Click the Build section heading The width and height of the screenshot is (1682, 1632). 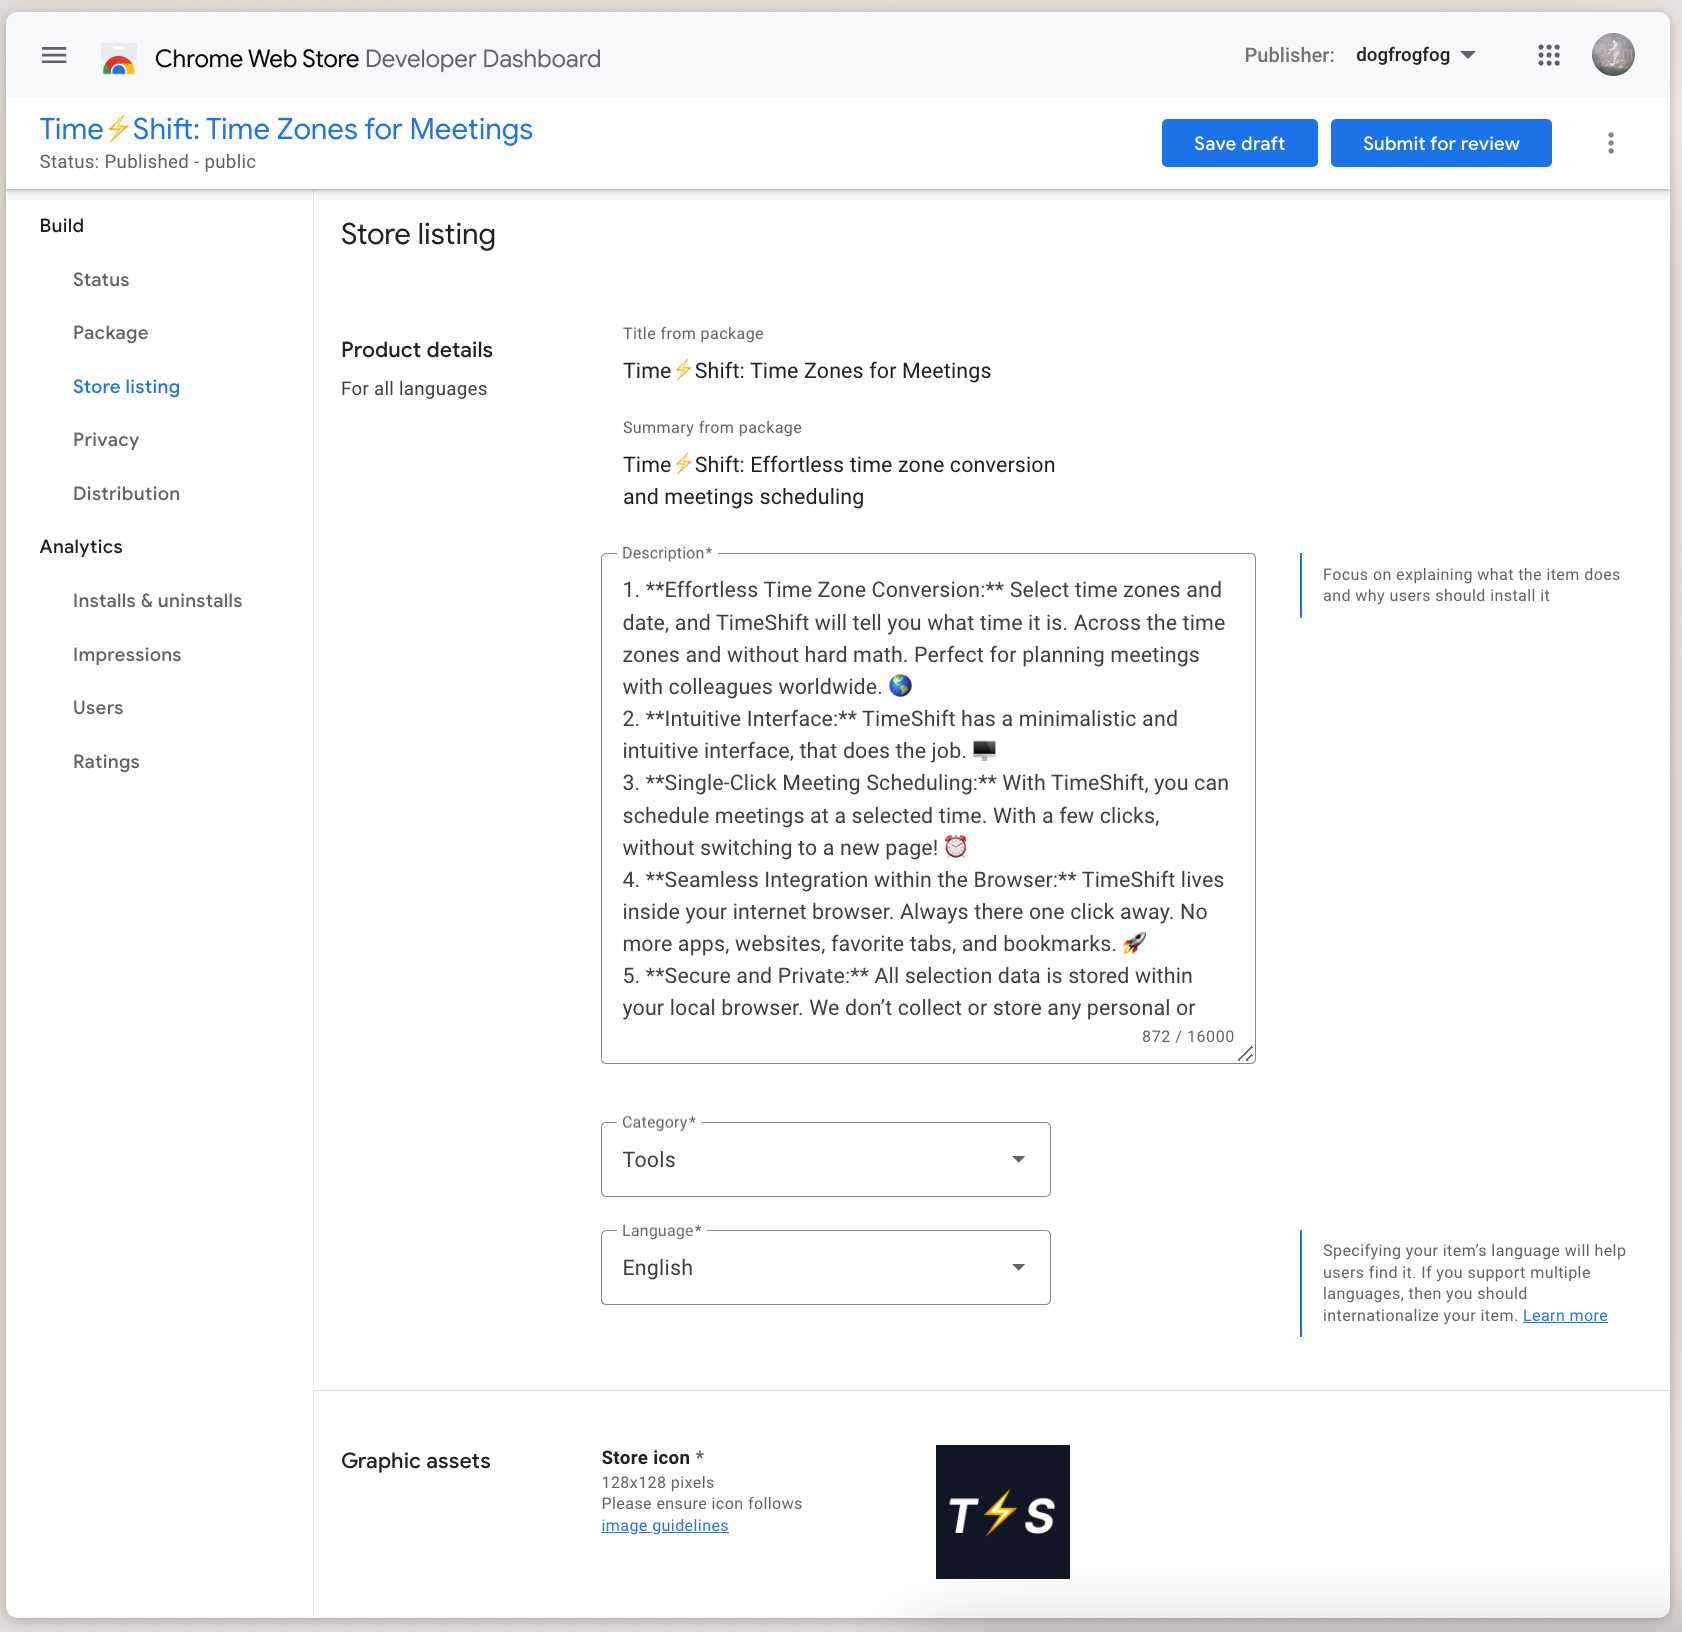coord(62,226)
